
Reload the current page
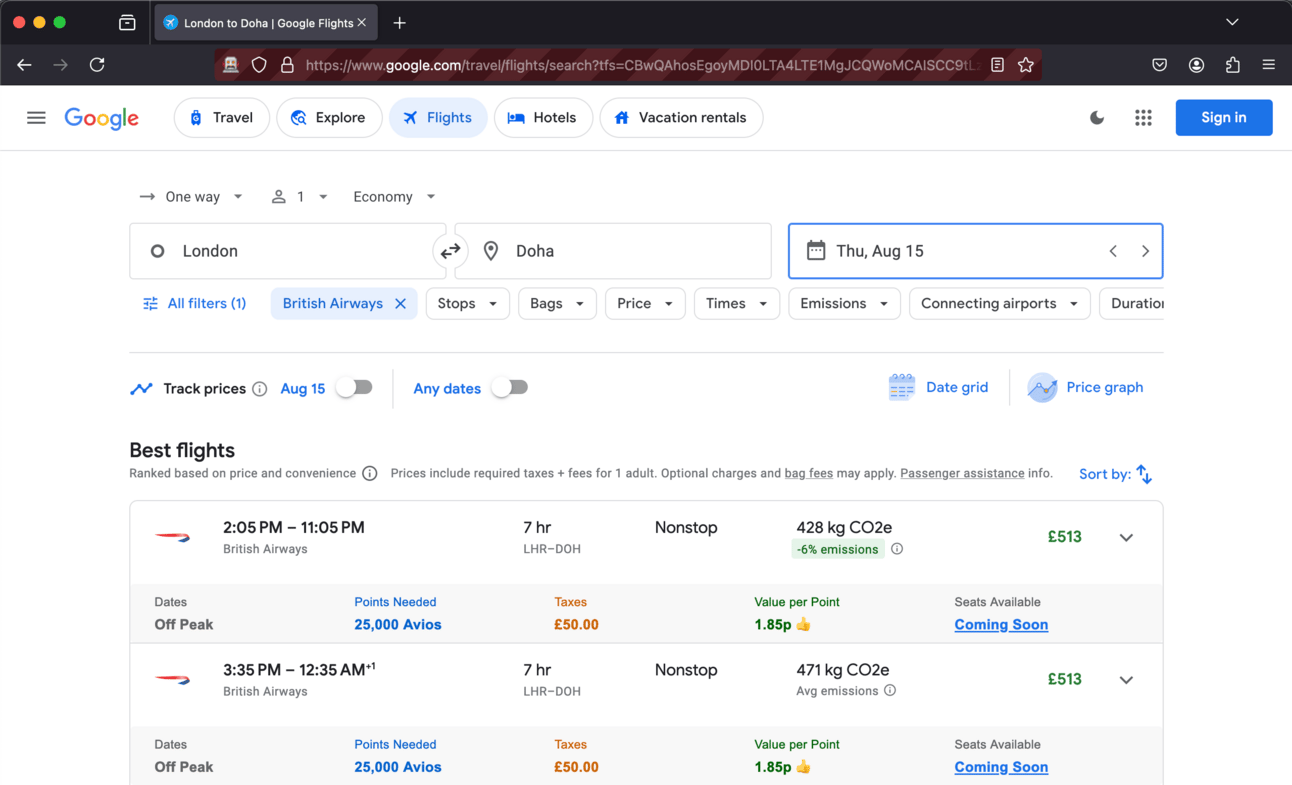pyautogui.click(x=97, y=65)
